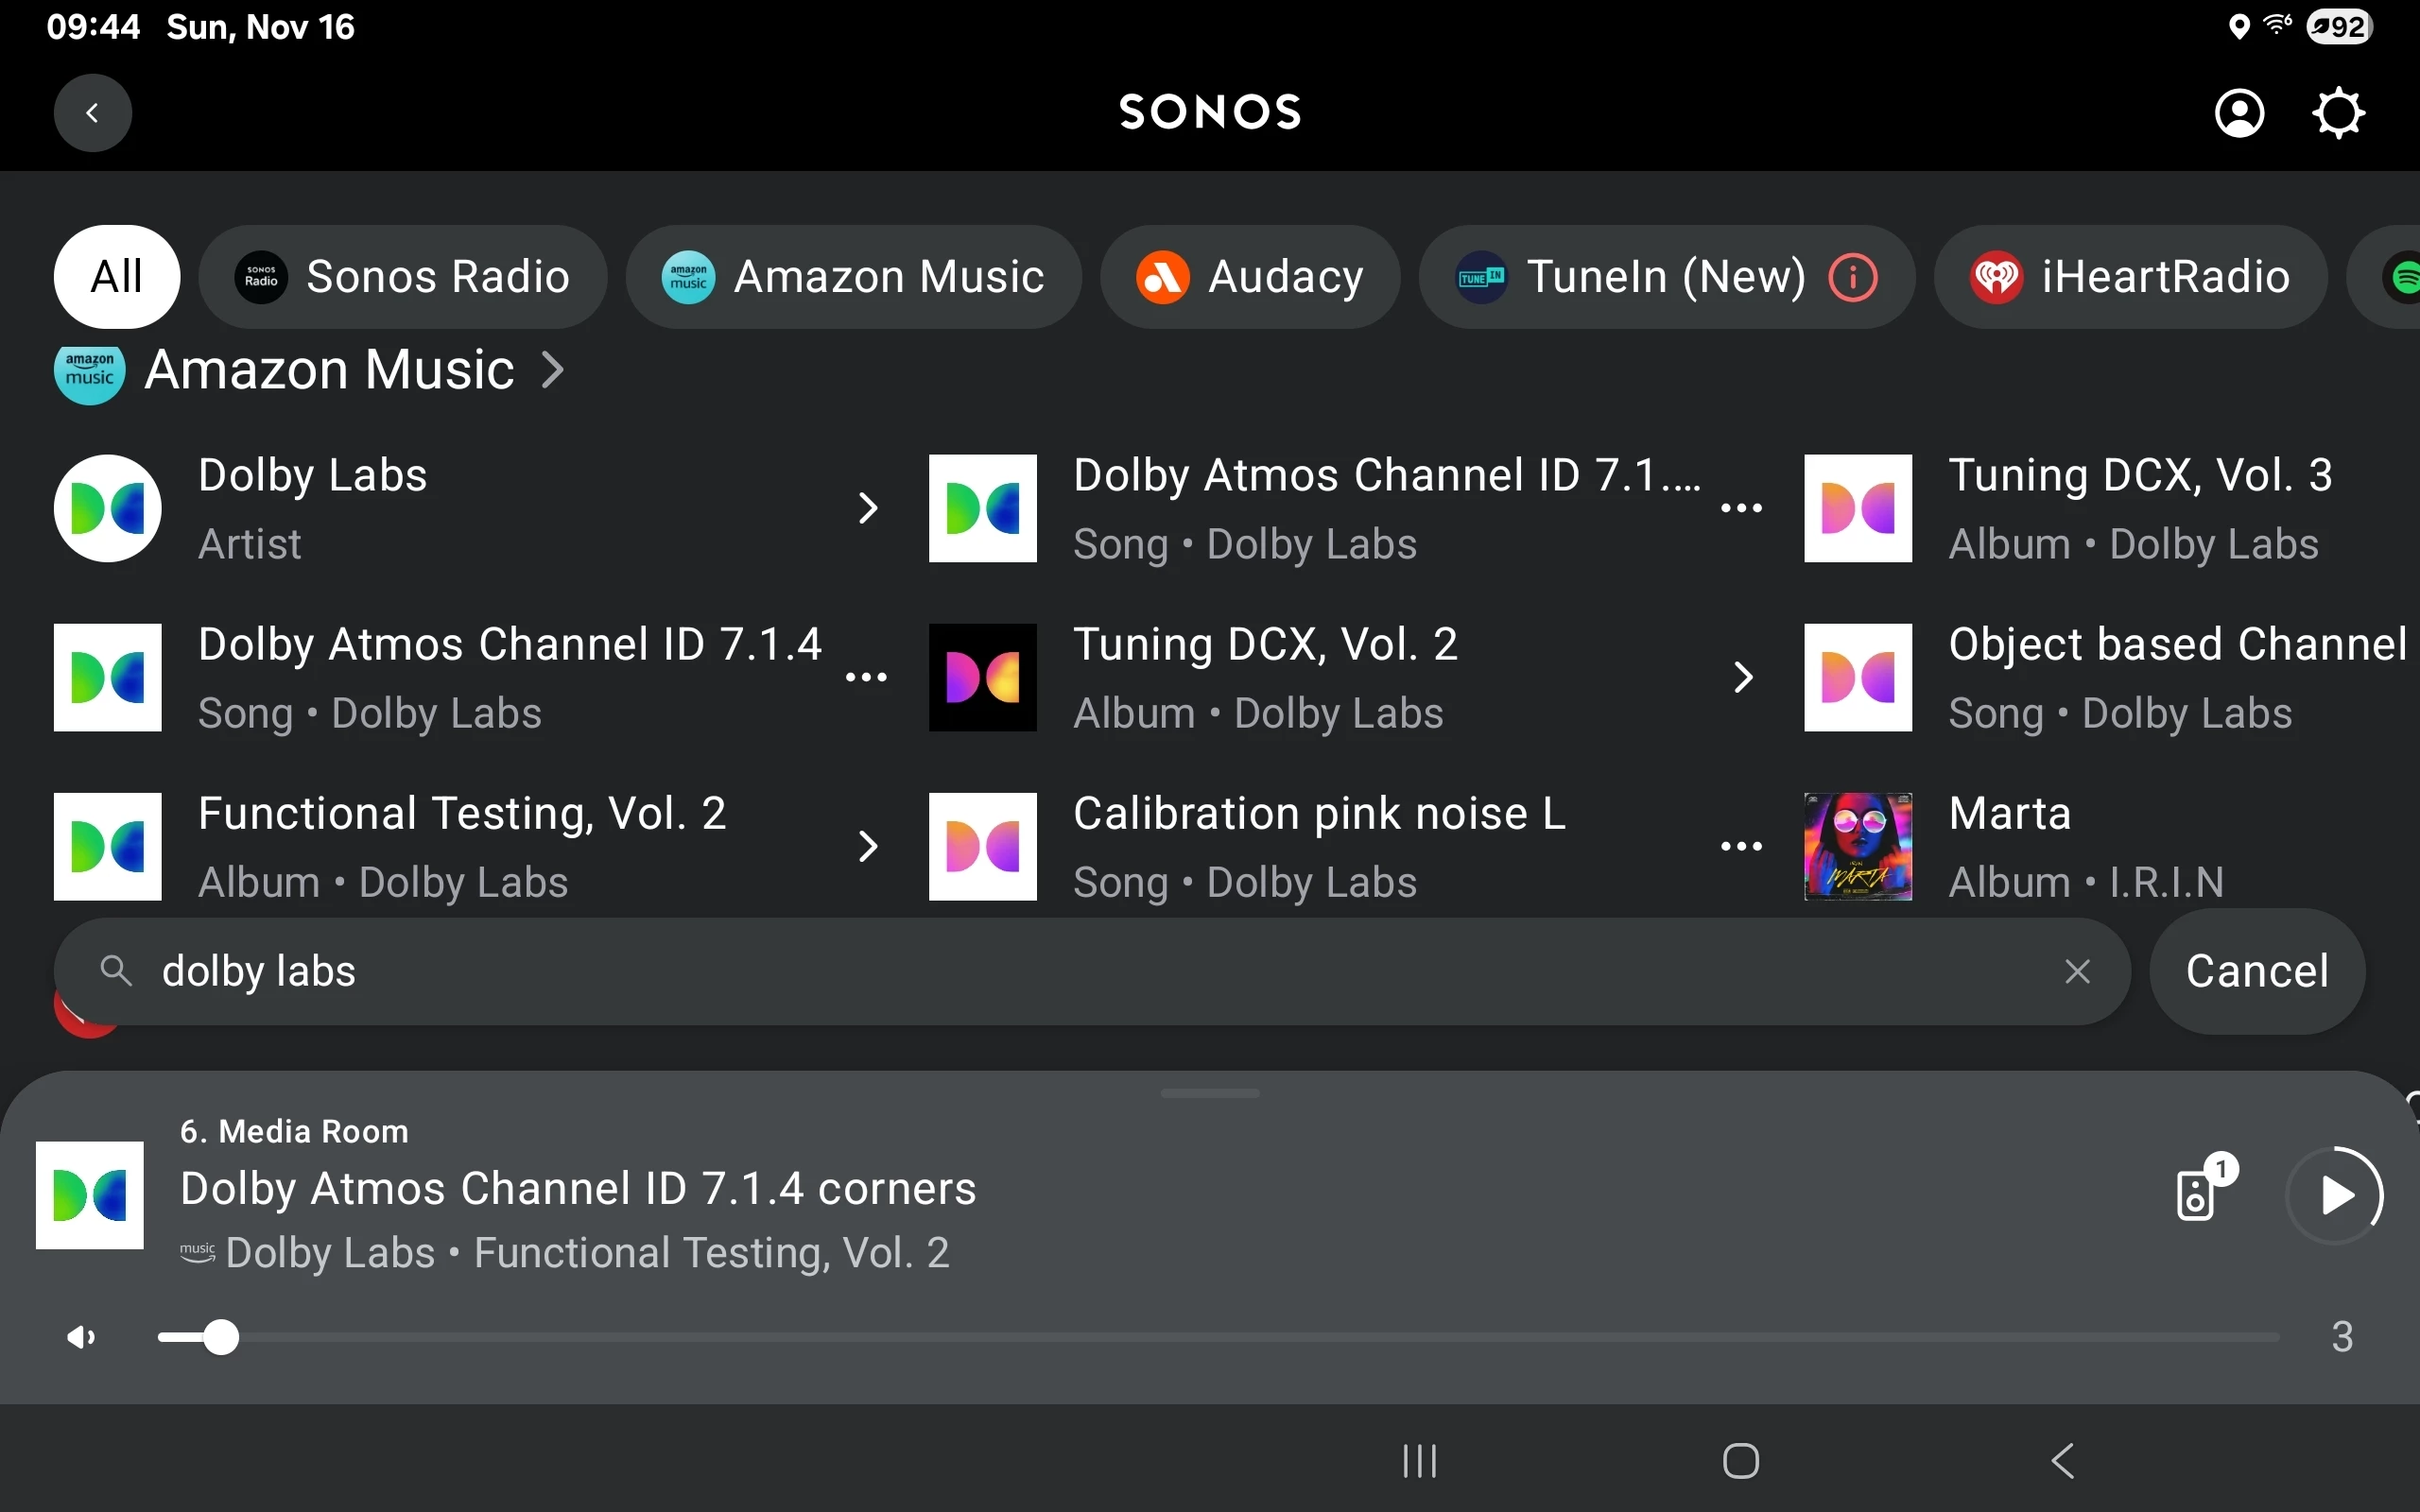Viewport: 2420px width, 1512px height.
Task: Filter results by Sonos Radio
Action: point(403,277)
